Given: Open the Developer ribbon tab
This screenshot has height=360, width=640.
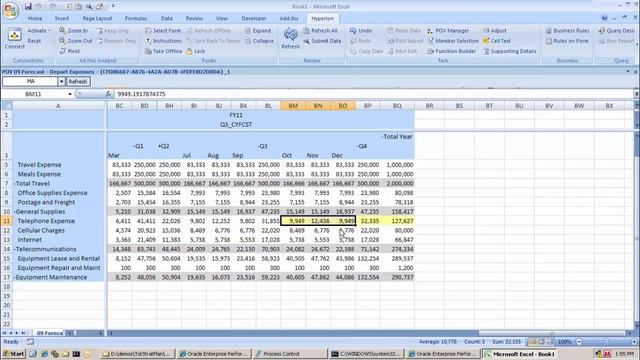Looking at the screenshot, I should (253, 18).
